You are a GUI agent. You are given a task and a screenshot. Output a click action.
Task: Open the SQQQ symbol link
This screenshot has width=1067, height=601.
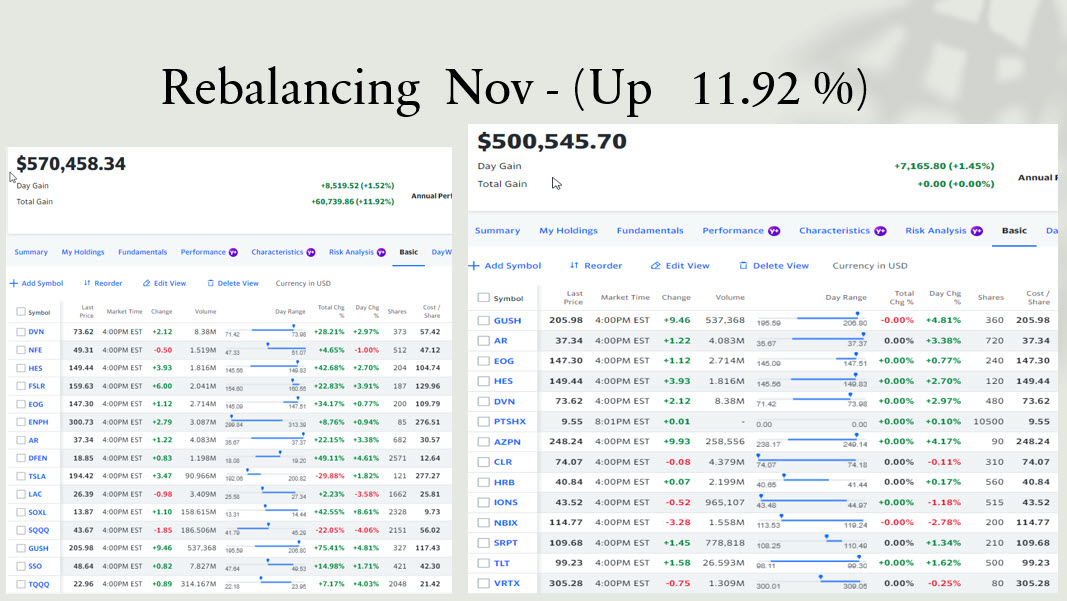pyautogui.click(x=39, y=530)
